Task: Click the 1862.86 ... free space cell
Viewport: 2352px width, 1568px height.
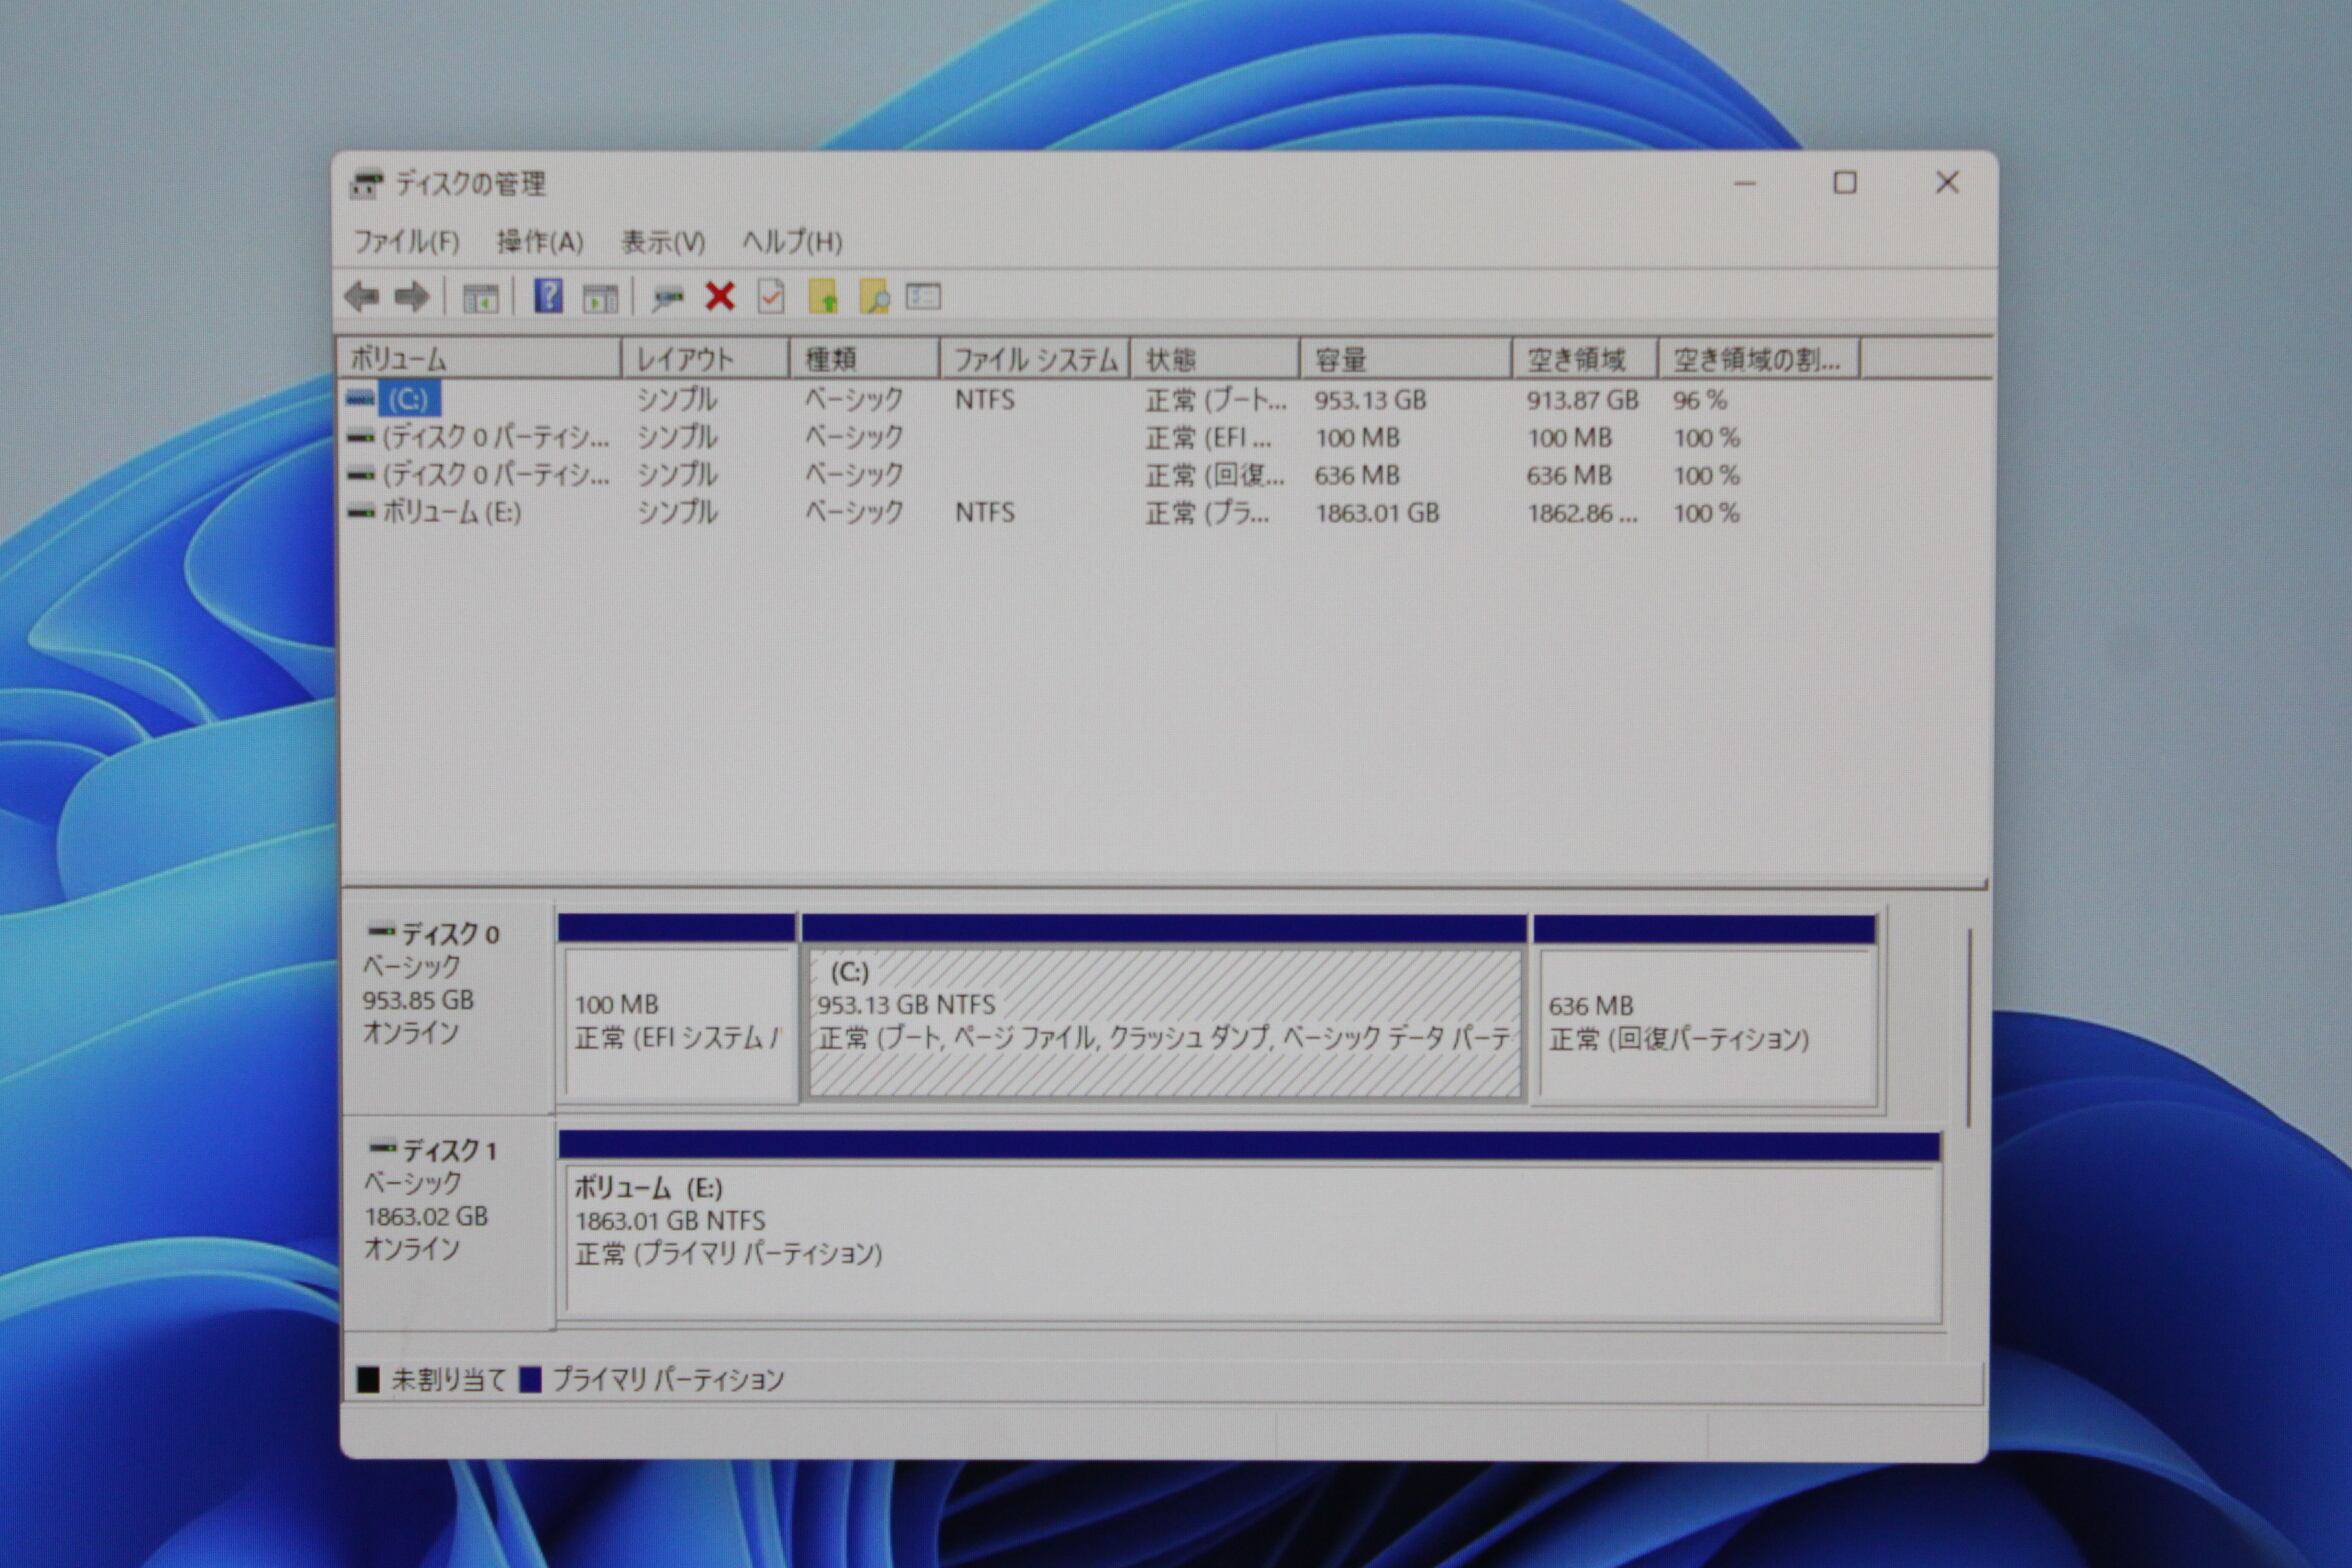Action: pos(1582,513)
